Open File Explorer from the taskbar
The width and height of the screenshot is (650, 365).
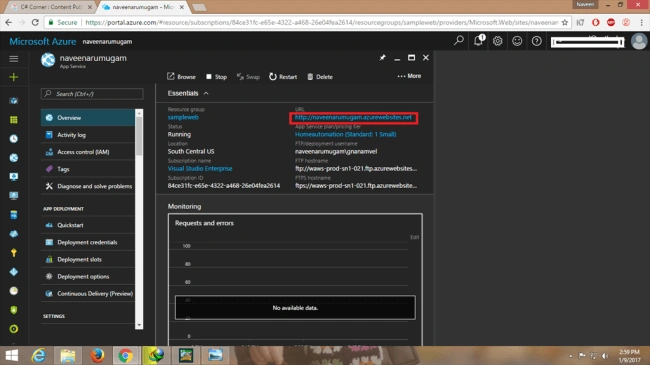[68, 355]
